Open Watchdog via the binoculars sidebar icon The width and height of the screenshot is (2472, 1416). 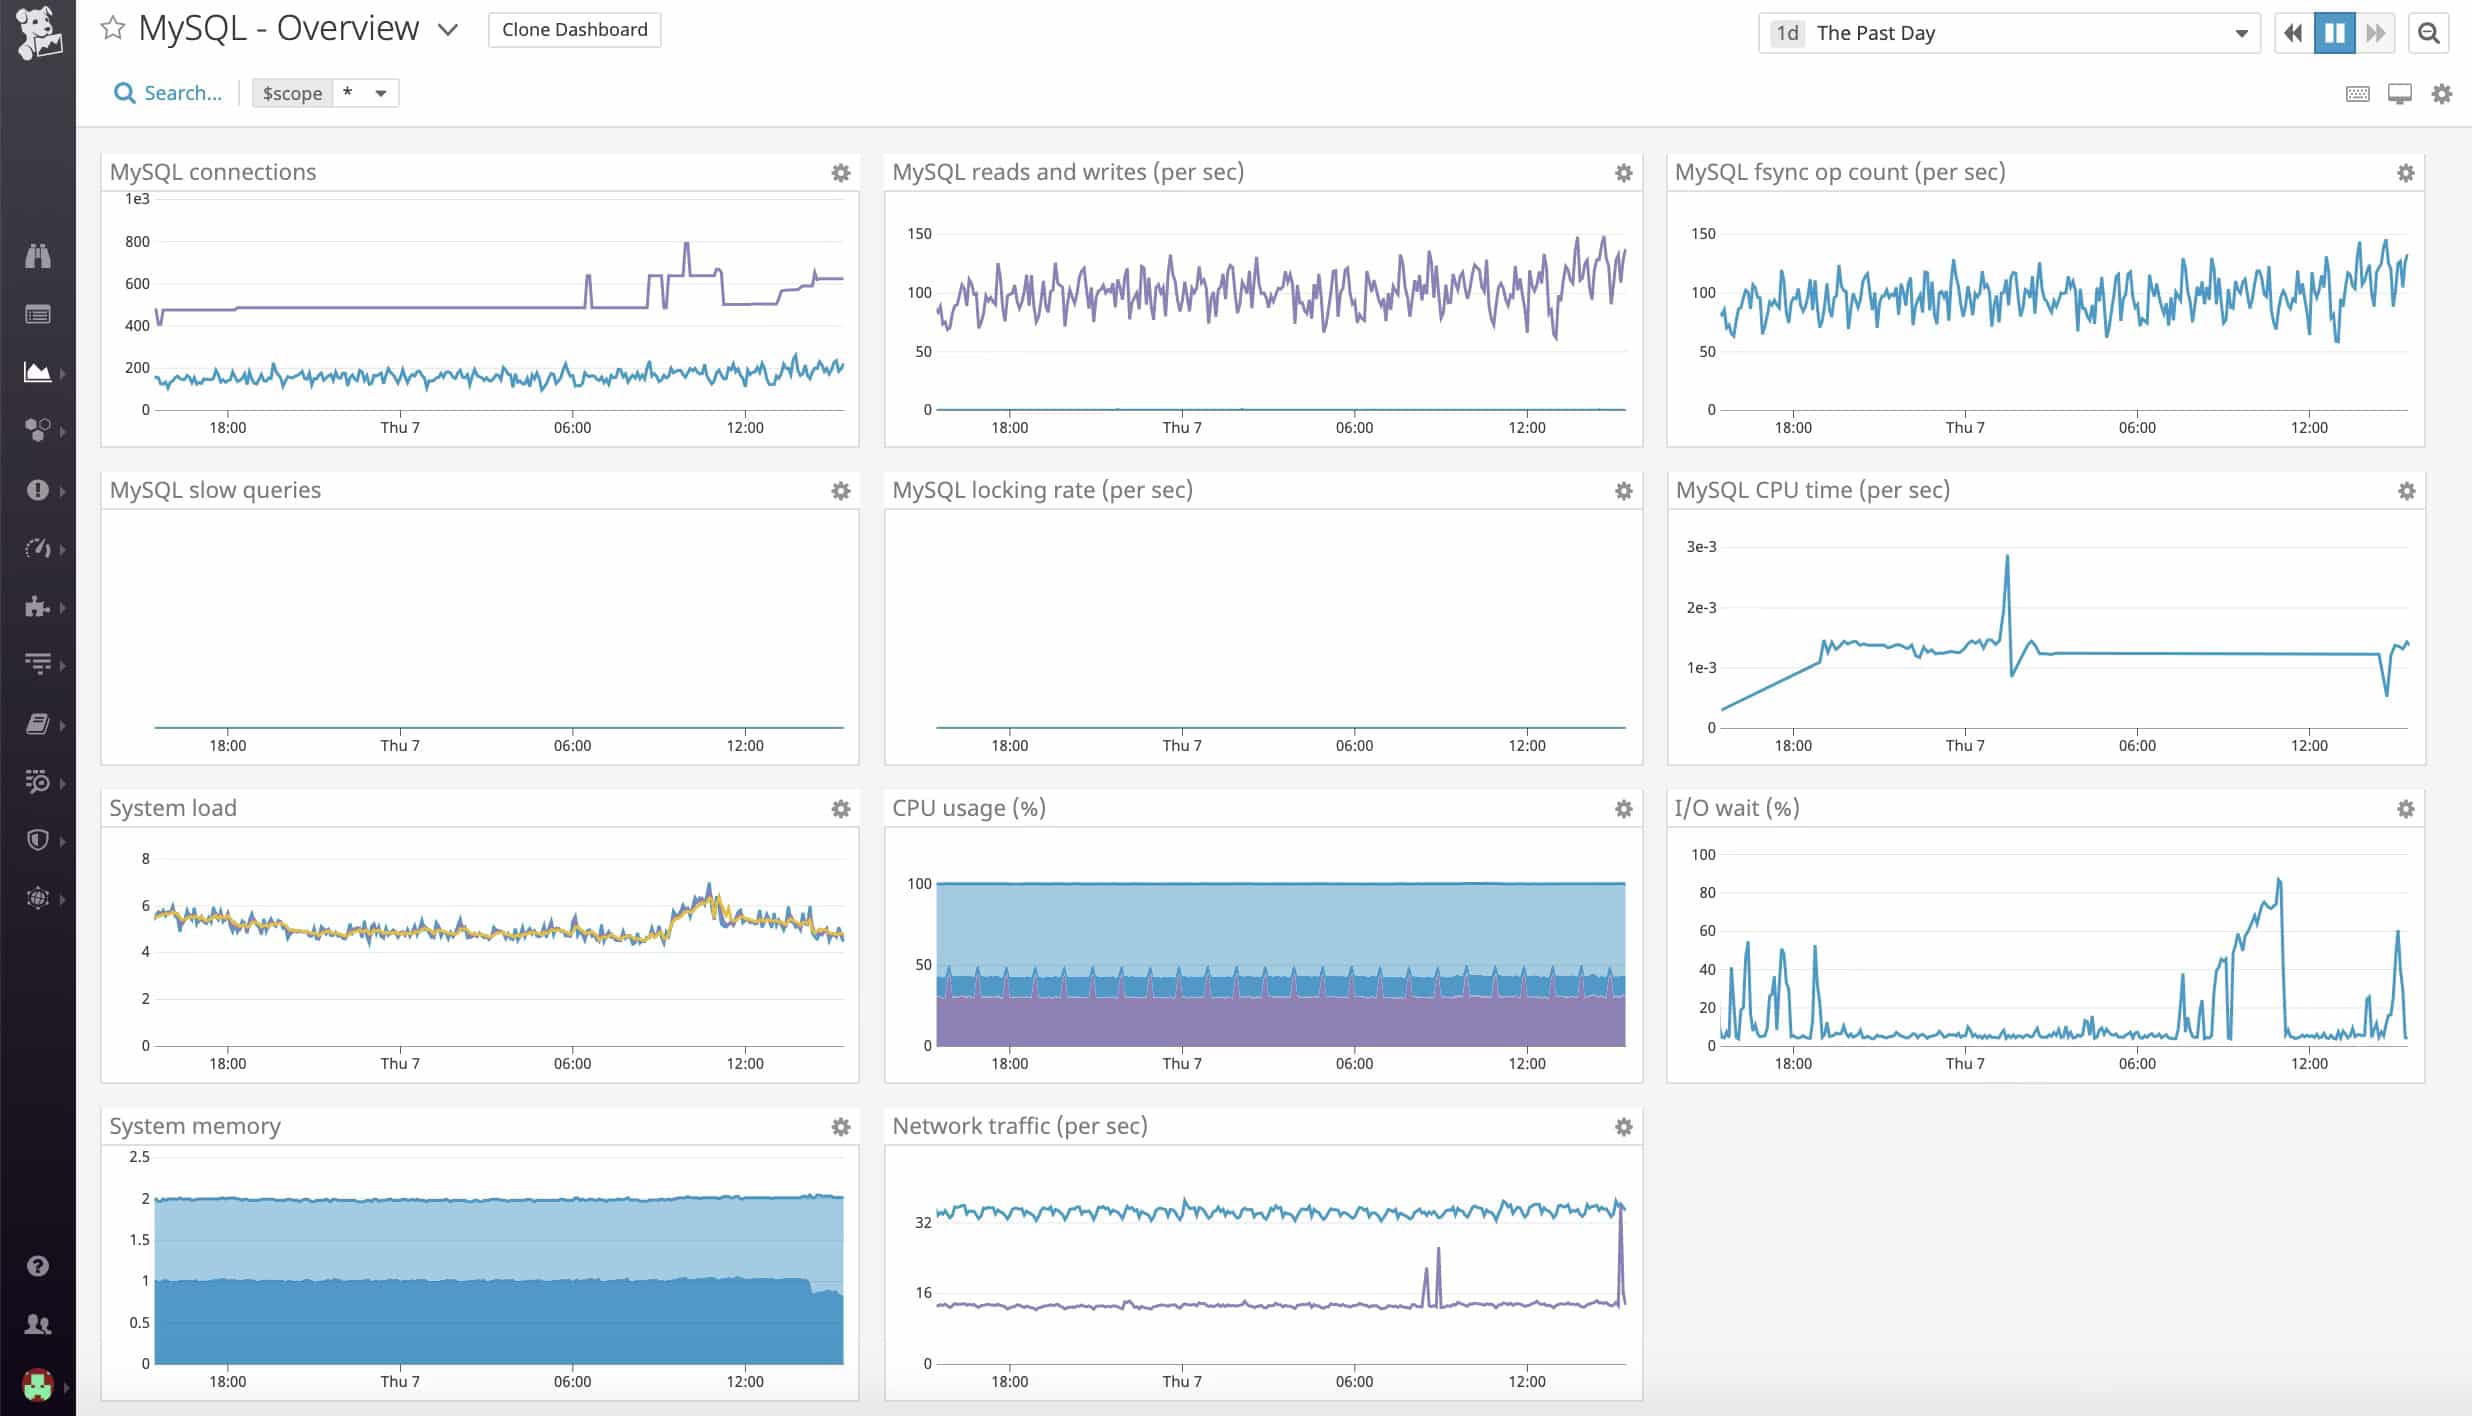(x=38, y=255)
